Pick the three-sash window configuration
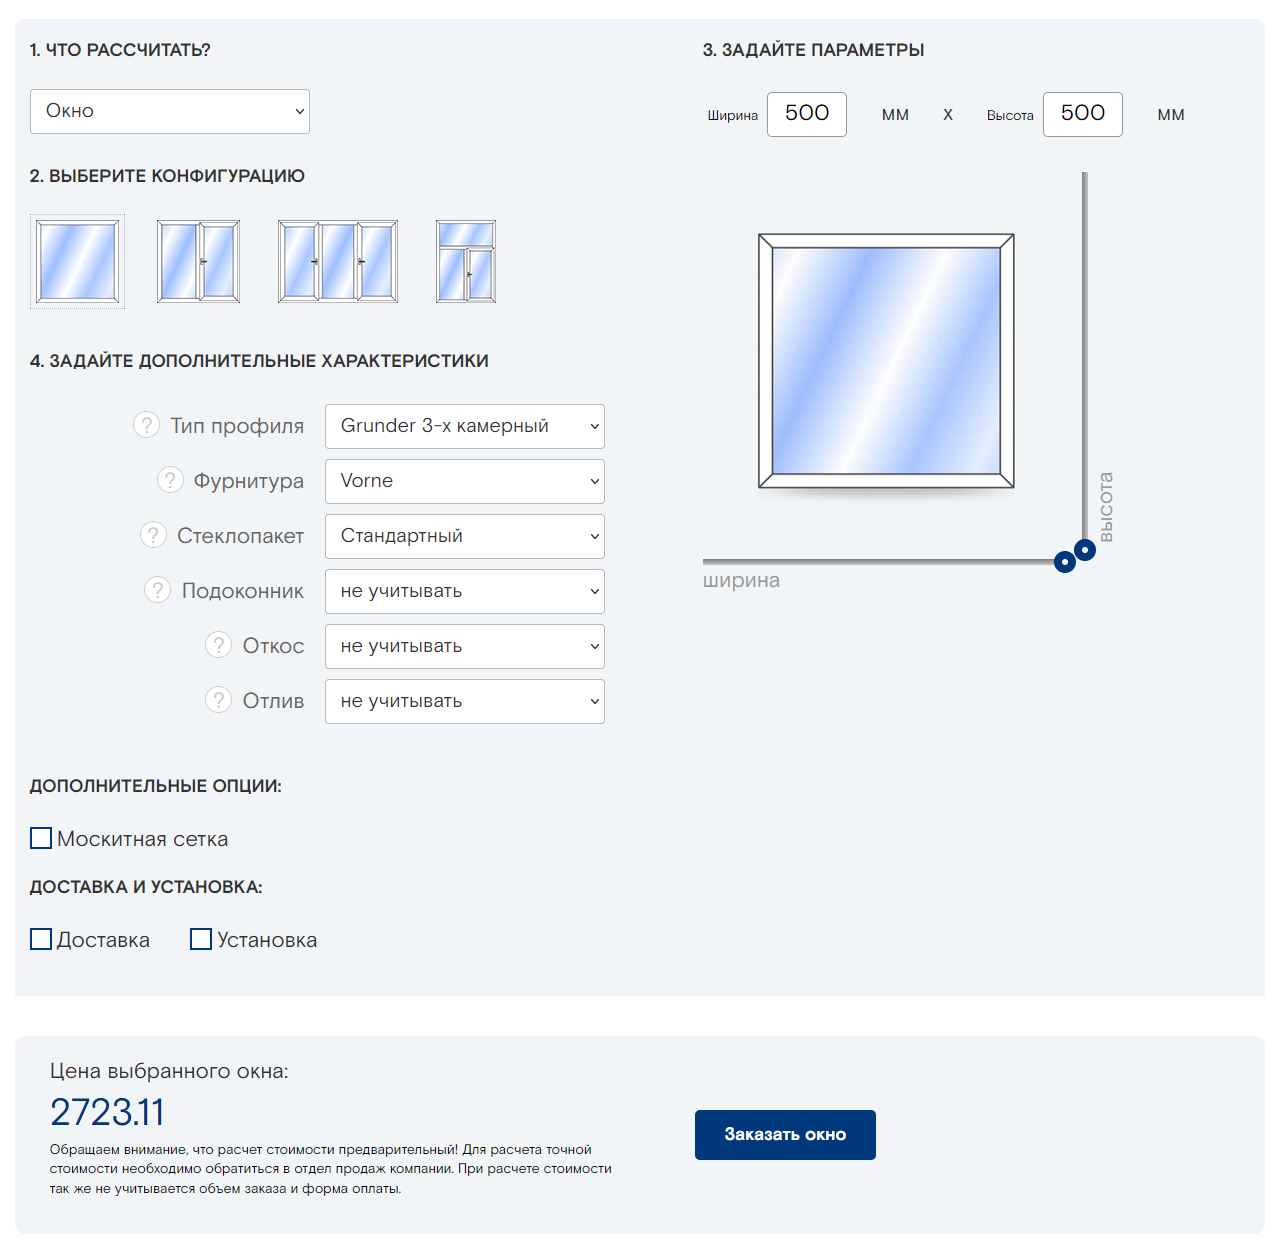 click(338, 262)
